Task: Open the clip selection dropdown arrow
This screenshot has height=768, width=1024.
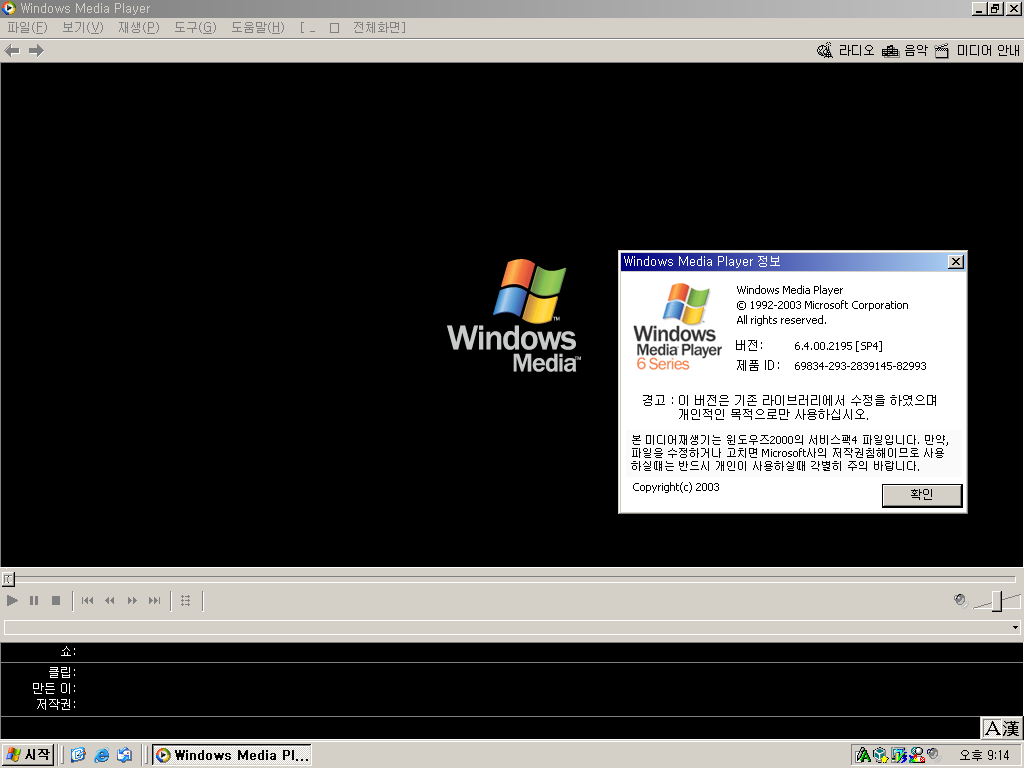Action: [x=1015, y=628]
